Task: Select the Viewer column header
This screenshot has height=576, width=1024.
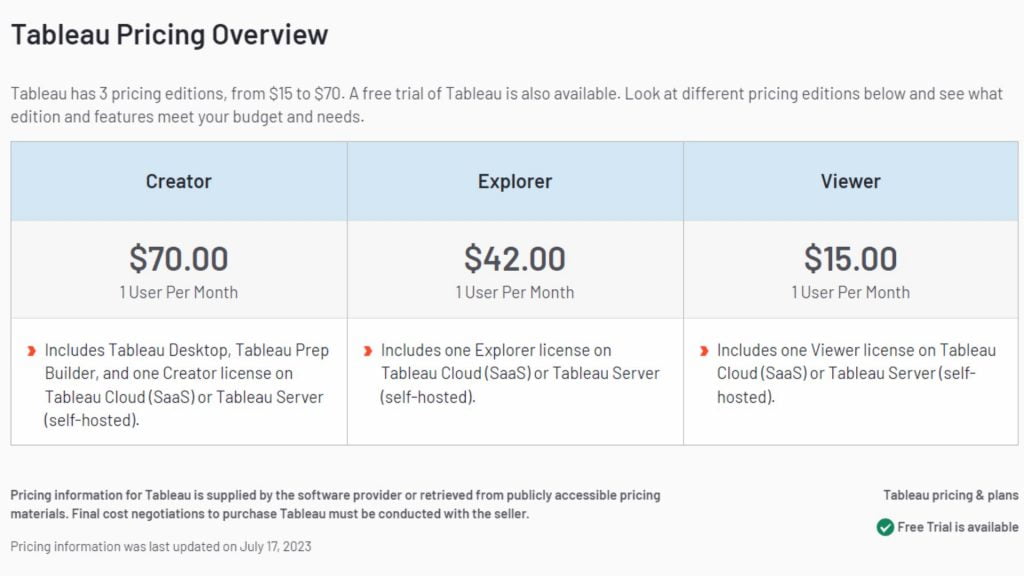Action: pos(850,181)
